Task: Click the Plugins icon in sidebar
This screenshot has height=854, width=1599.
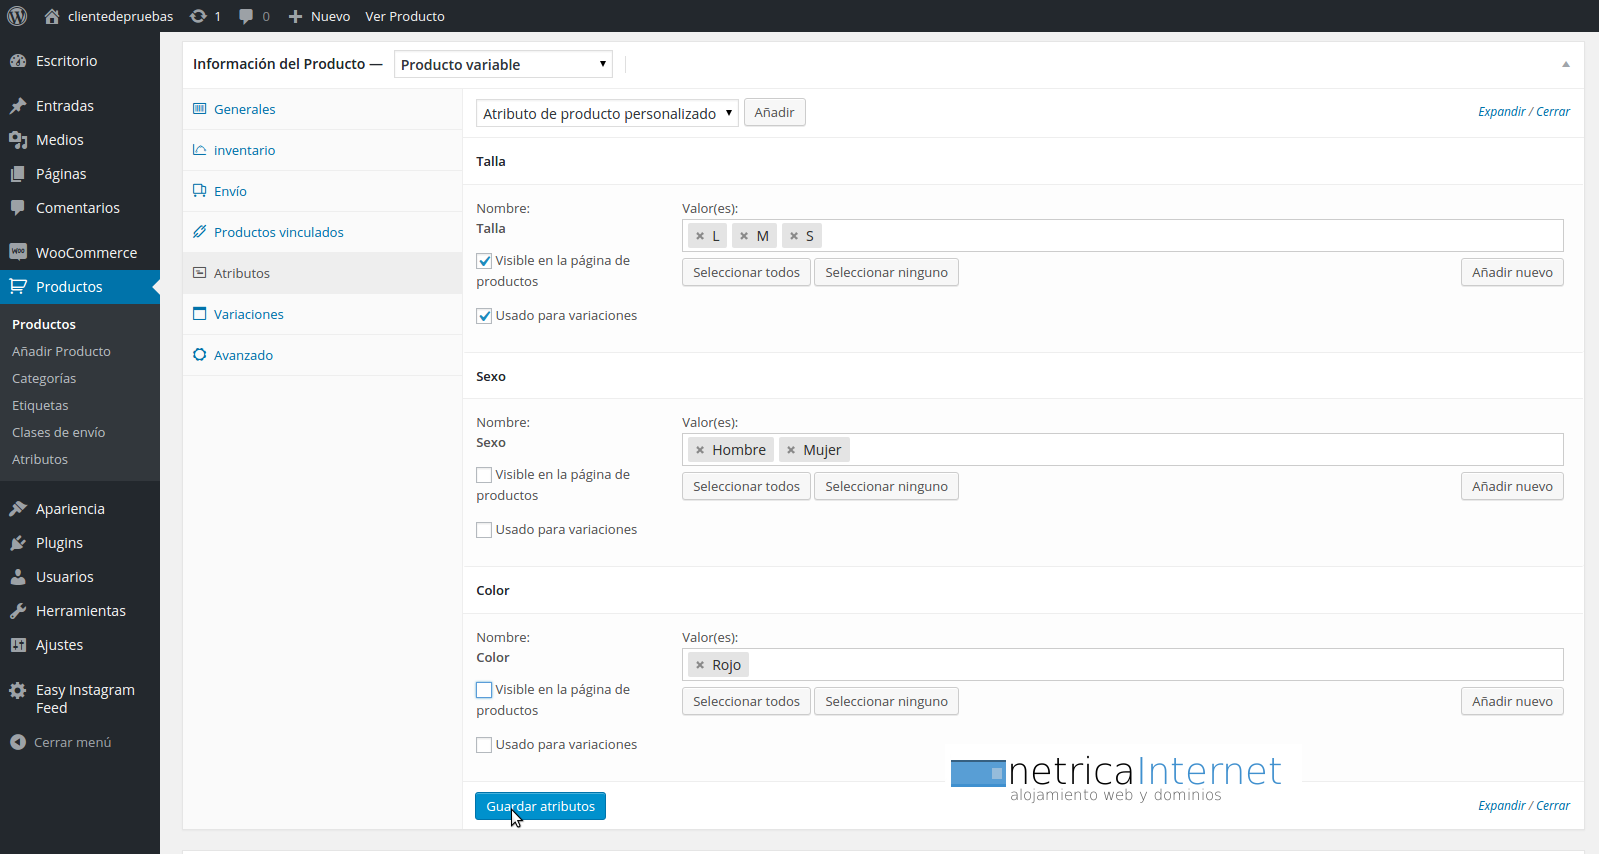Action: tap(18, 543)
